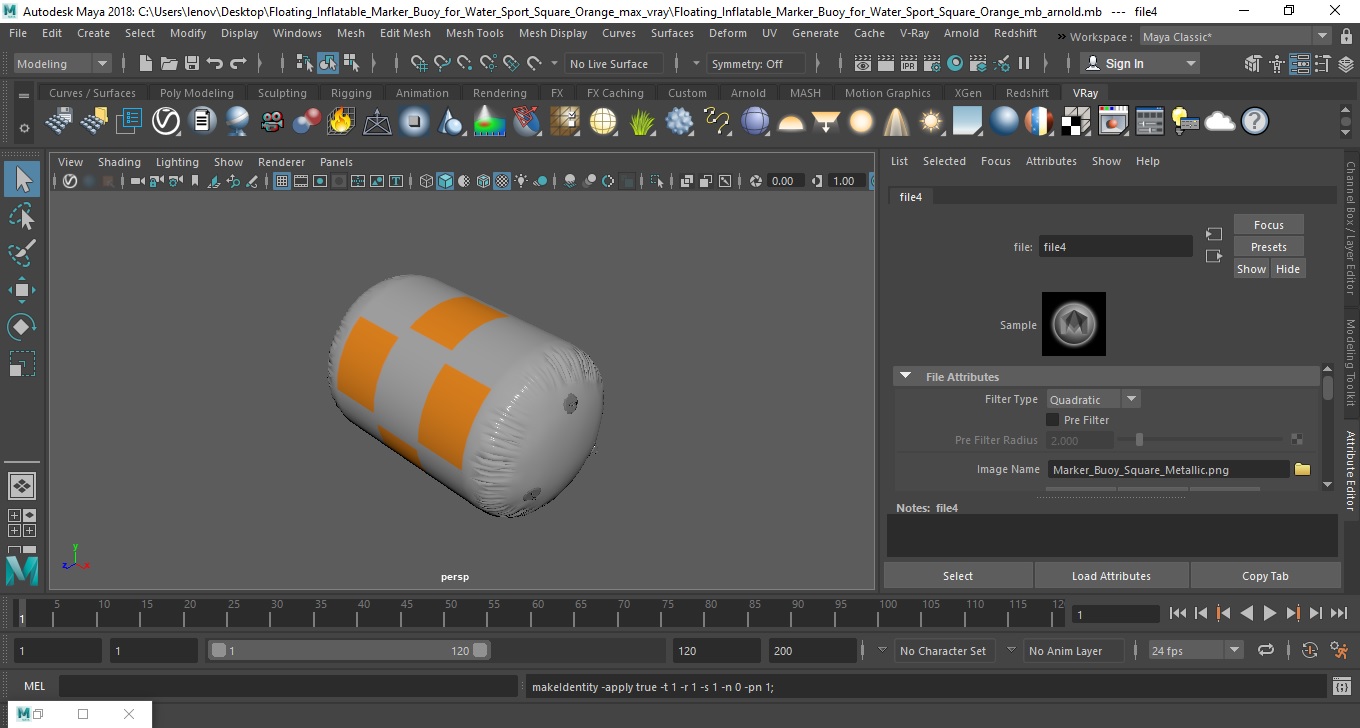Open Attributes menu in Attribute Editor
This screenshot has height=728, width=1360.
point(1051,161)
